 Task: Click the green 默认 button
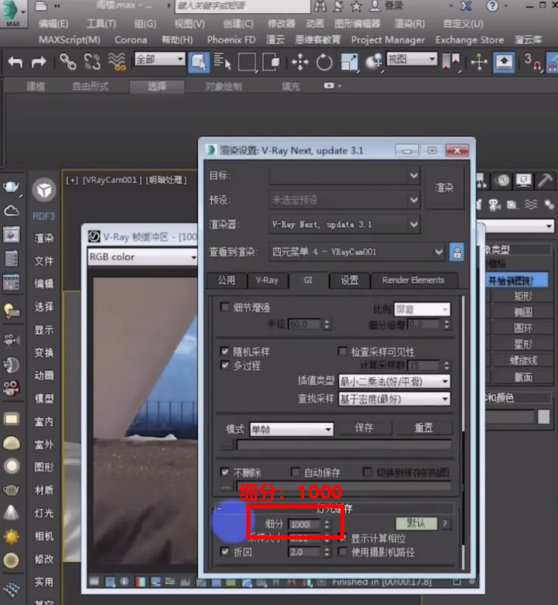(416, 524)
